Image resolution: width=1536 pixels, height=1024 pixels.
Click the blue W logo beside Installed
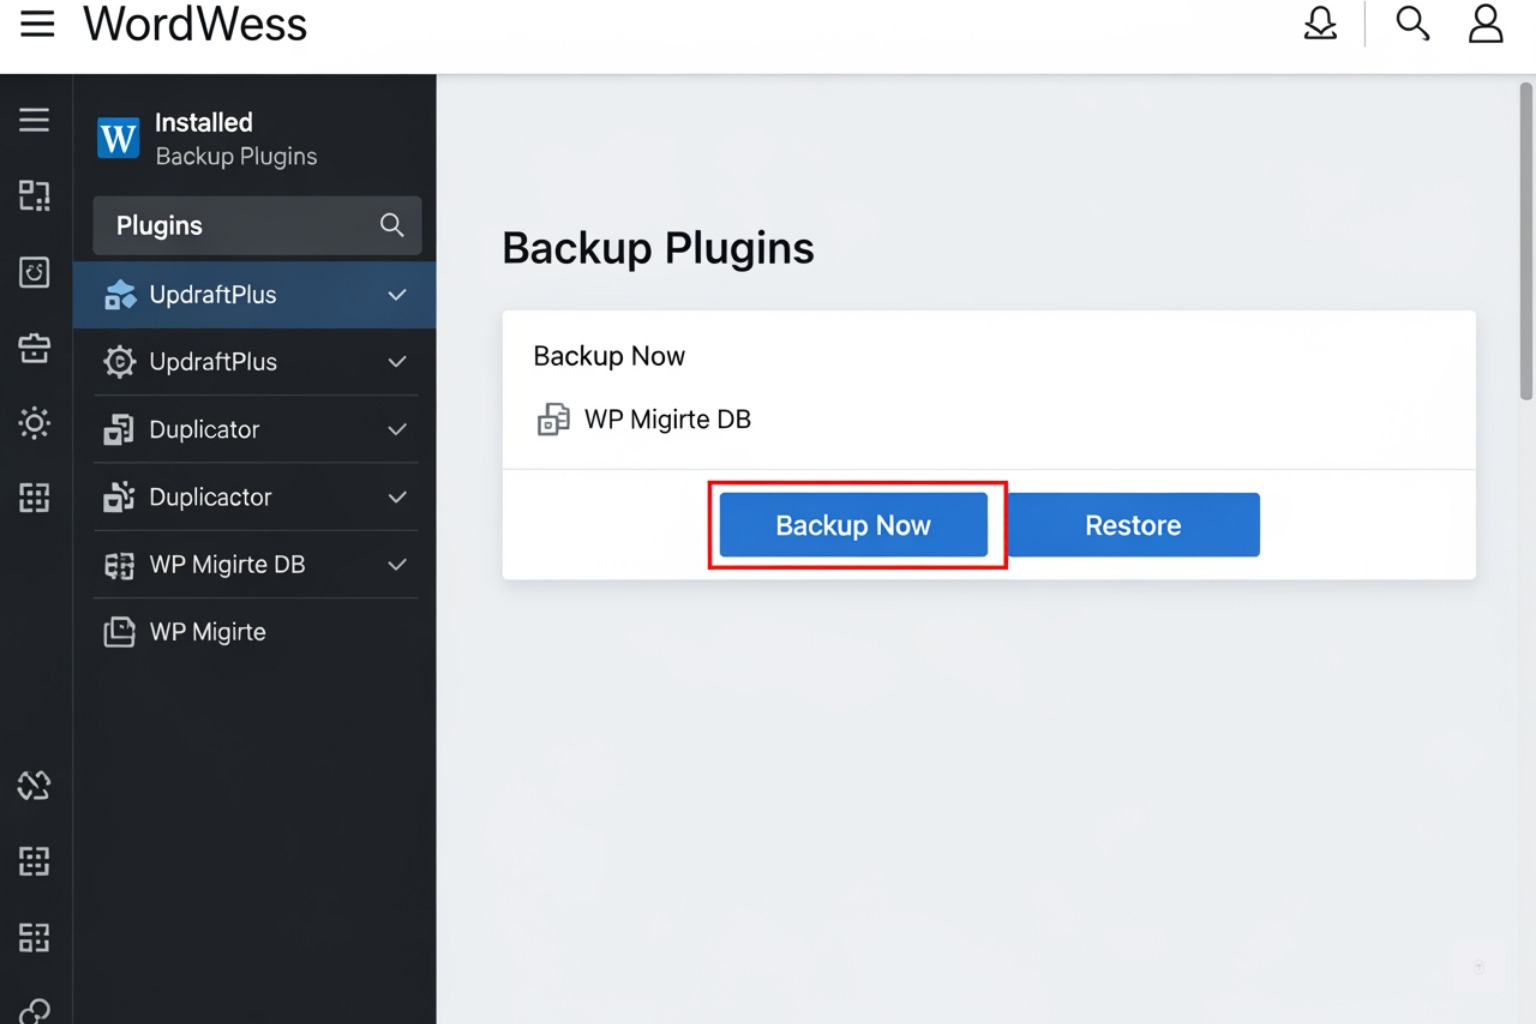click(118, 138)
